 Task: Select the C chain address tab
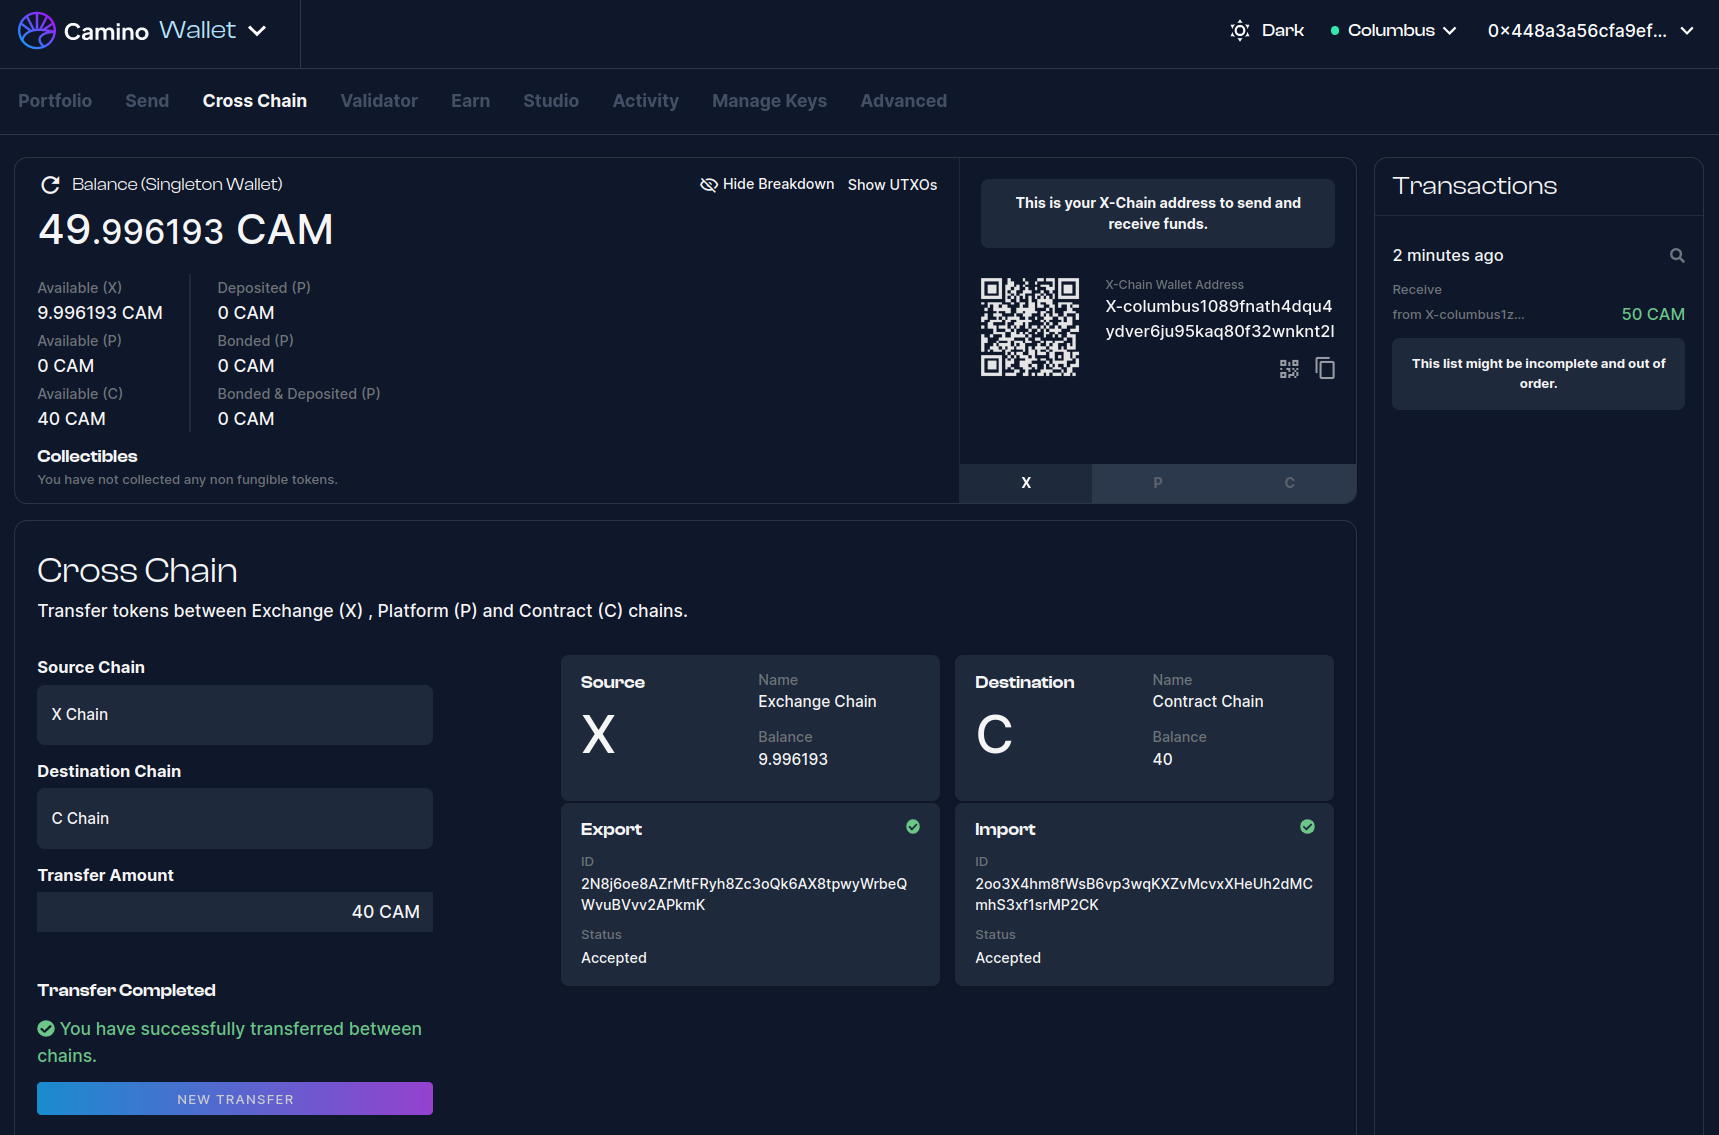tap(1289, 483)
